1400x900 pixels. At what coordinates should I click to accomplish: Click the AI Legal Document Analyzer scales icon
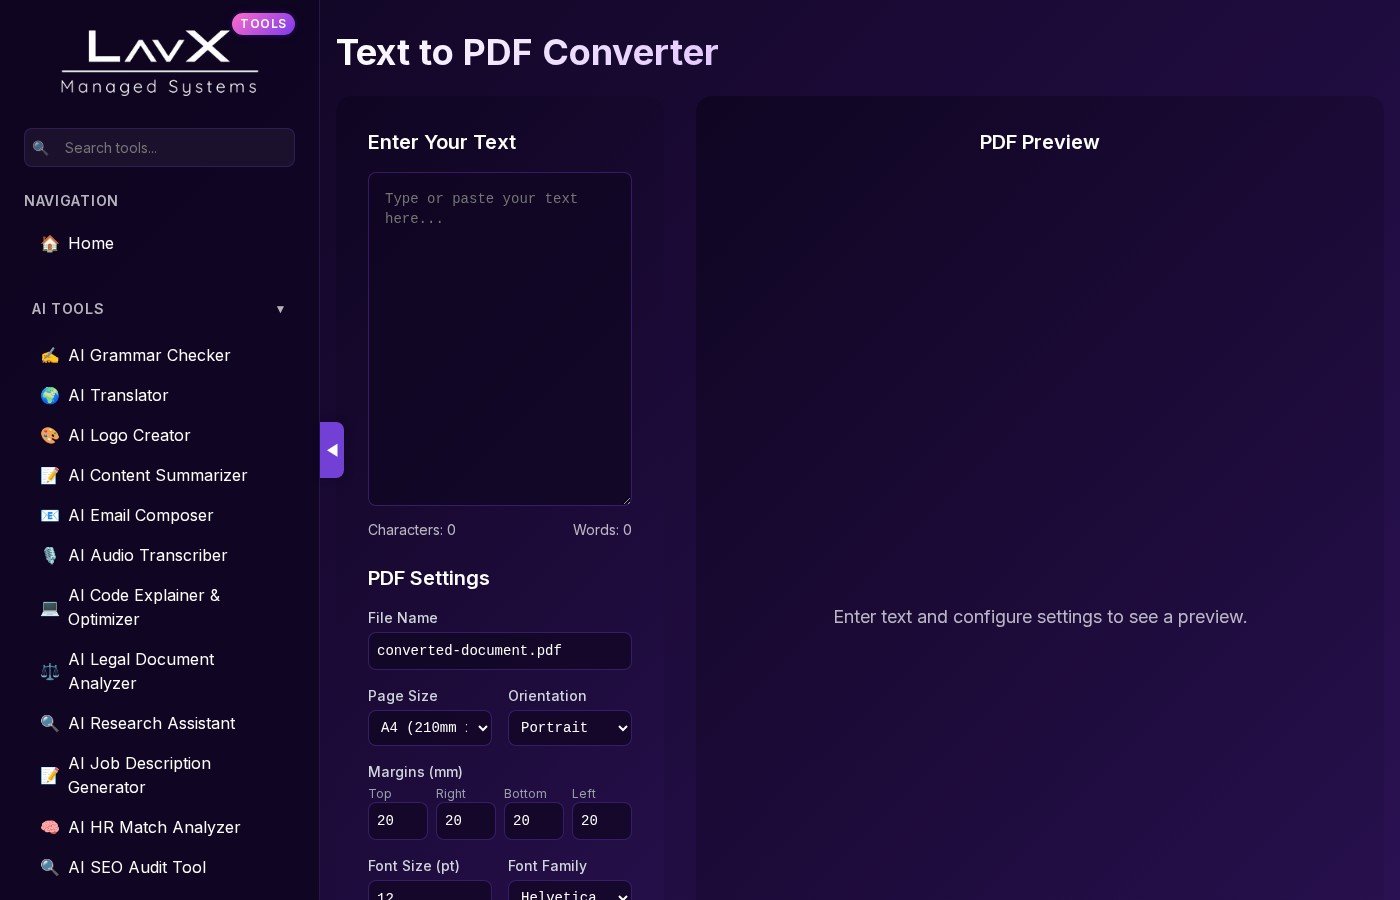tap(49, 672)
